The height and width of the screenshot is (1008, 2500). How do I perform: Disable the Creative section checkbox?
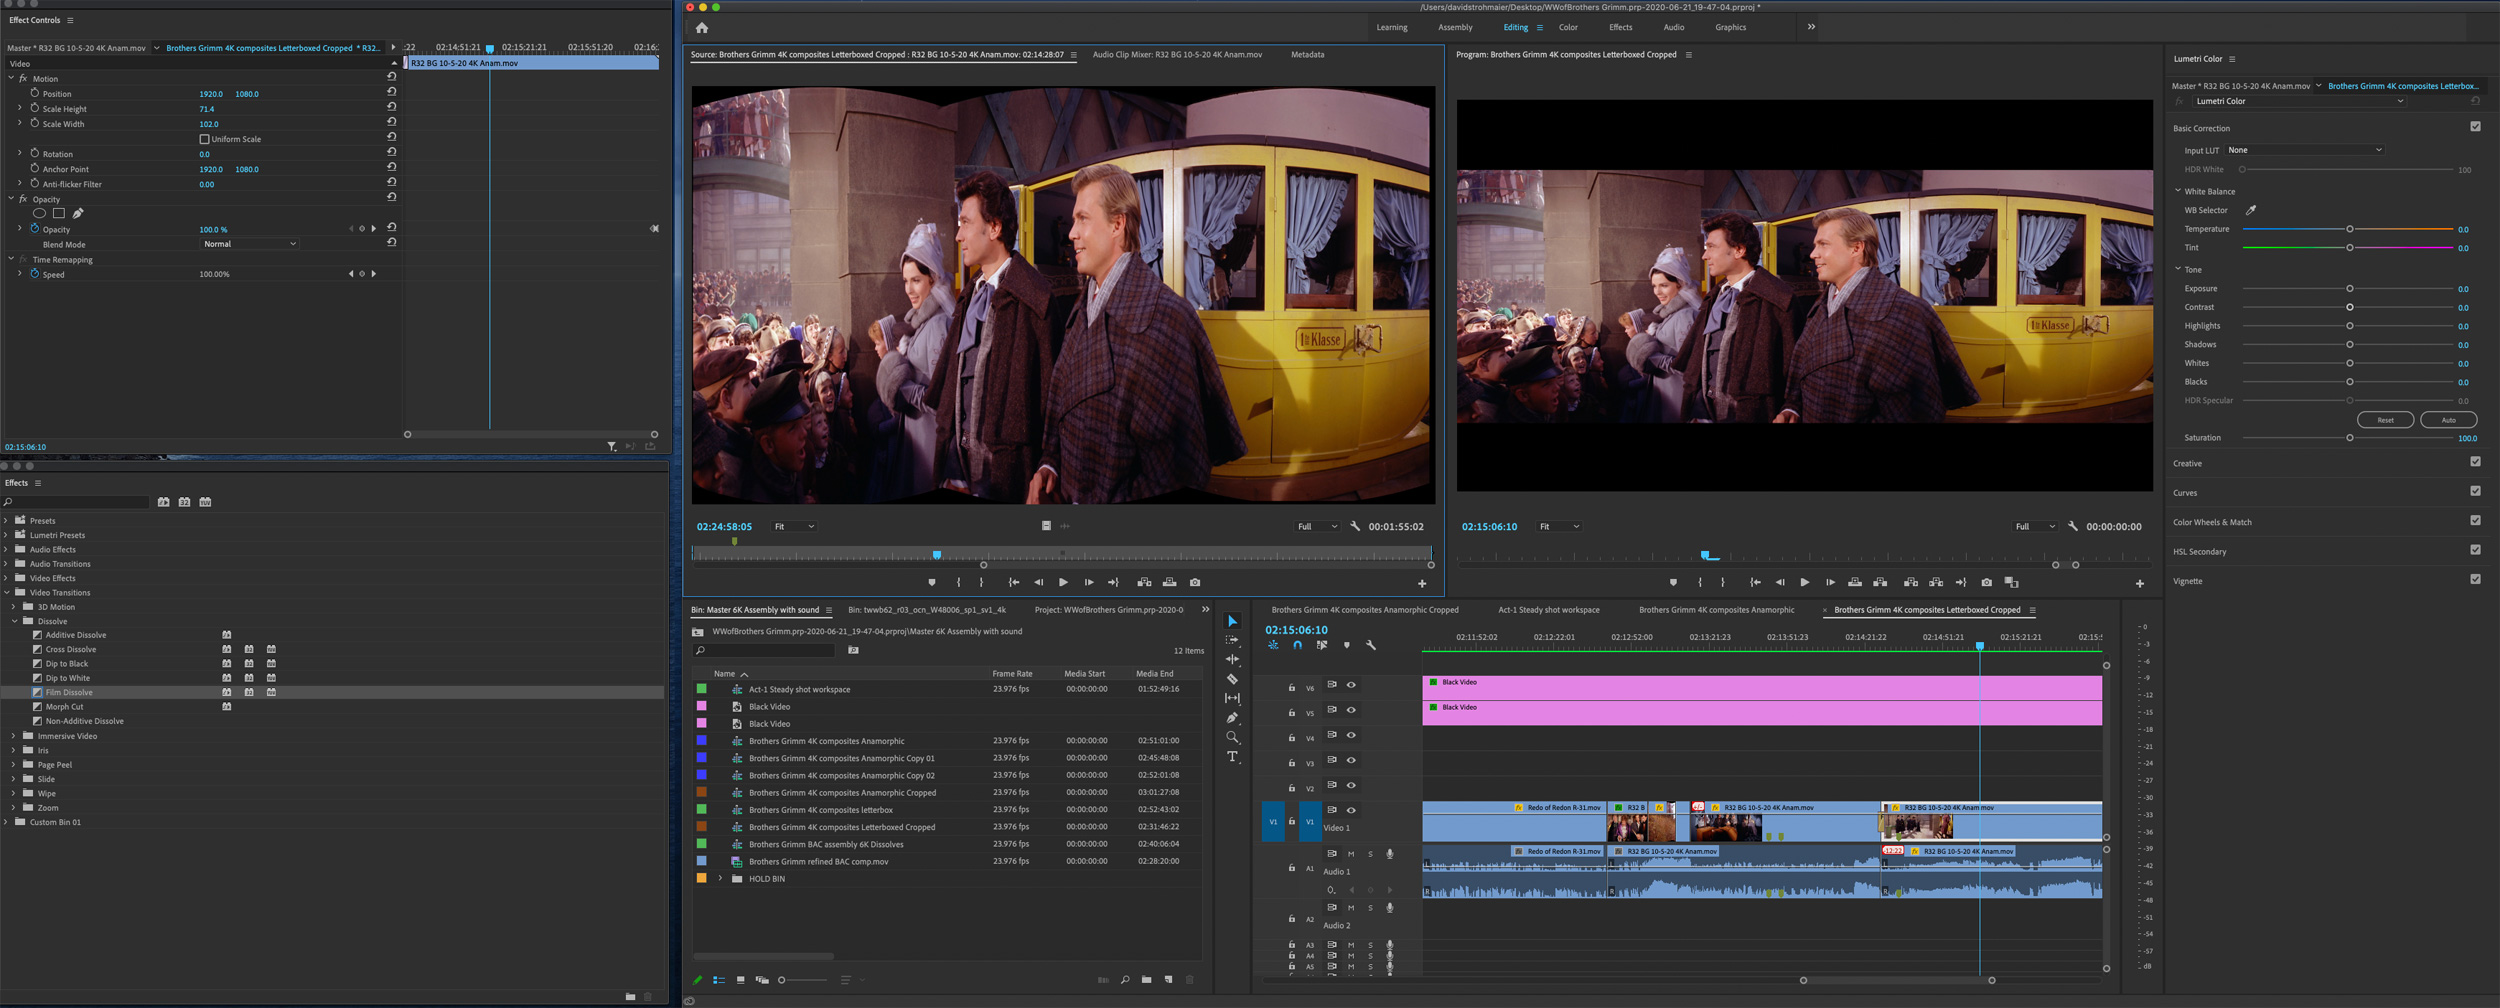tap(2475, 462)
